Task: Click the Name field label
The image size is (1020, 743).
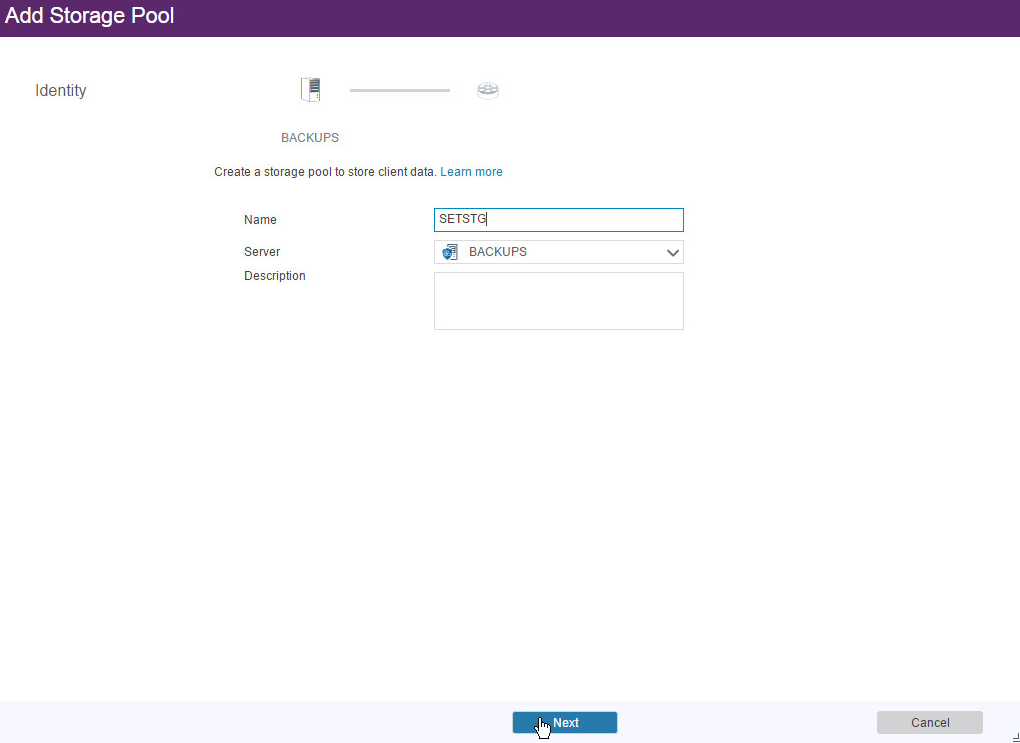Action: tap(260, 220)
